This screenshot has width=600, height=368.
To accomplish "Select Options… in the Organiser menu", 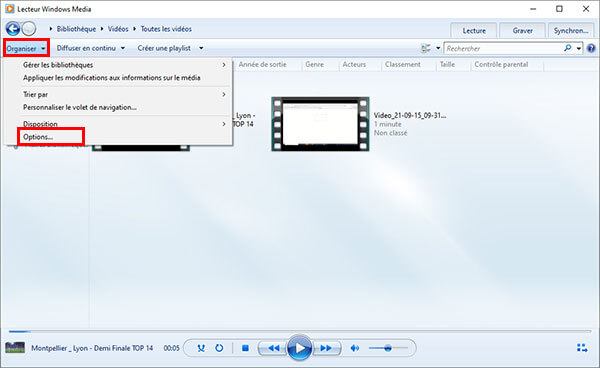I will click(38, 137).
